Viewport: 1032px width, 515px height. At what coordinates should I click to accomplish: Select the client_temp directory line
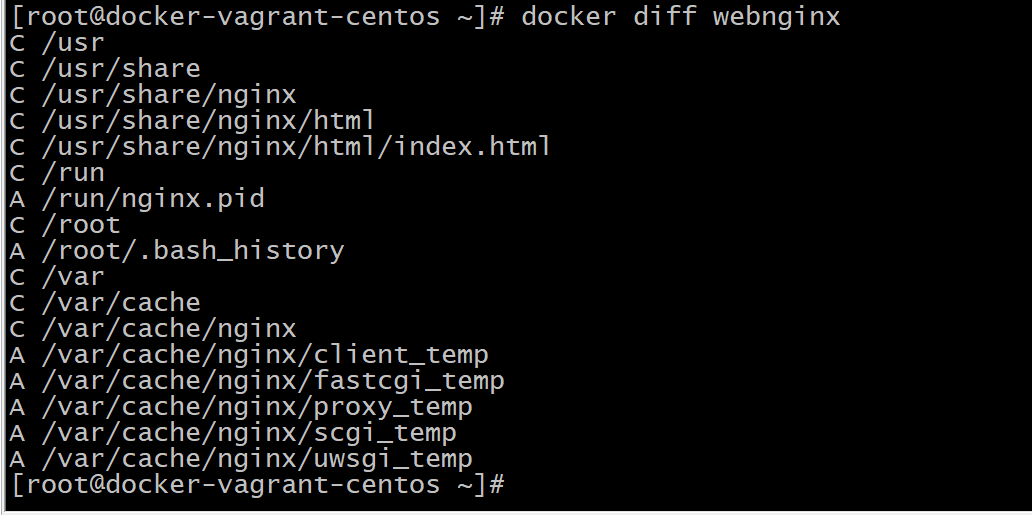click(x=249, y=355)
